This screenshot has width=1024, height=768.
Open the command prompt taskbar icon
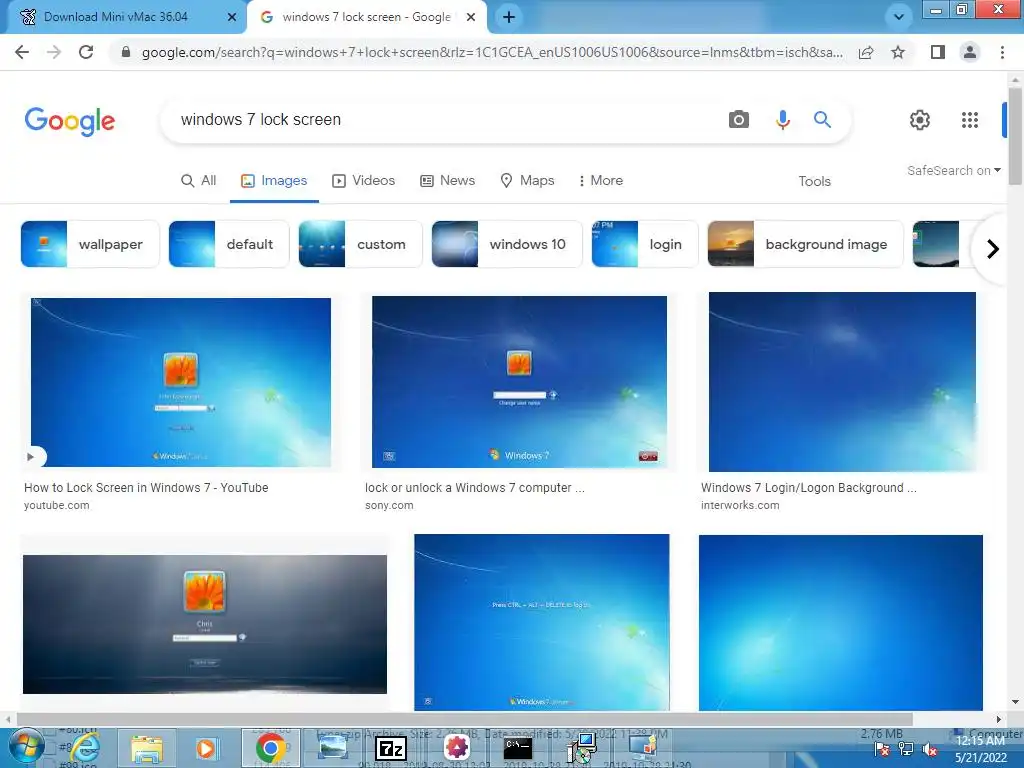[x=517, y=748]
